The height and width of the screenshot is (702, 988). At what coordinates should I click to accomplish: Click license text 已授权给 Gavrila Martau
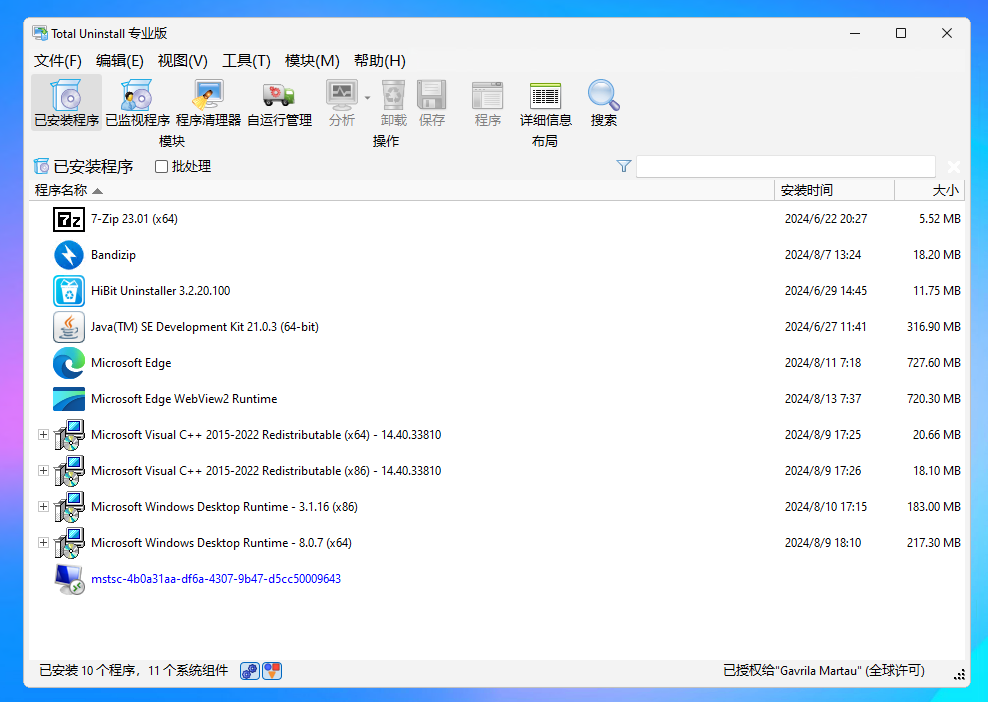coord(824,670)
